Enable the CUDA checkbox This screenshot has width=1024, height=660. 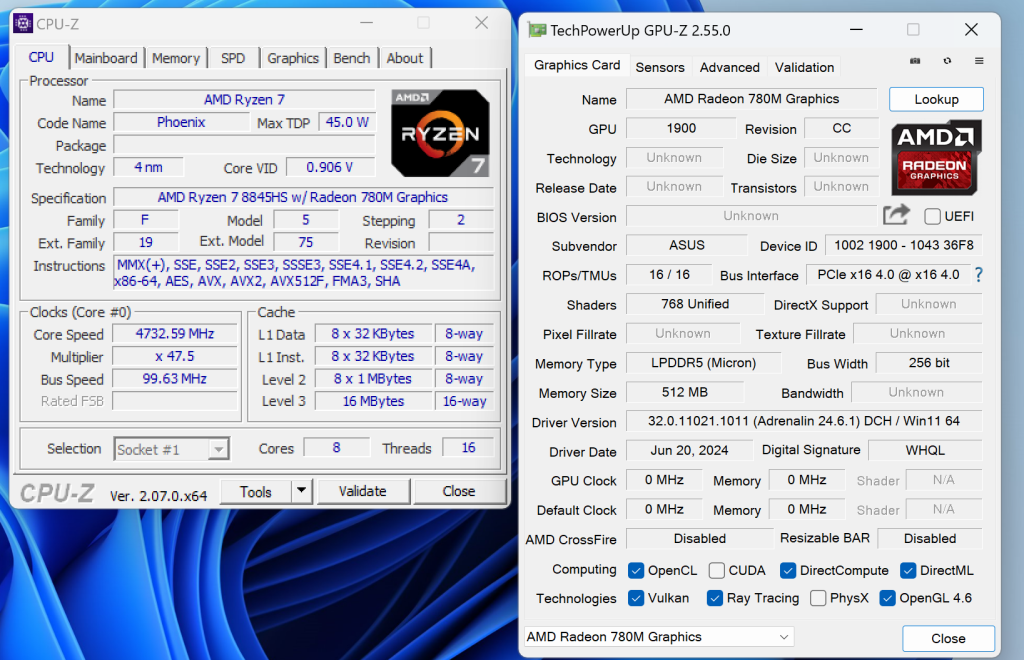coord(717,570)
